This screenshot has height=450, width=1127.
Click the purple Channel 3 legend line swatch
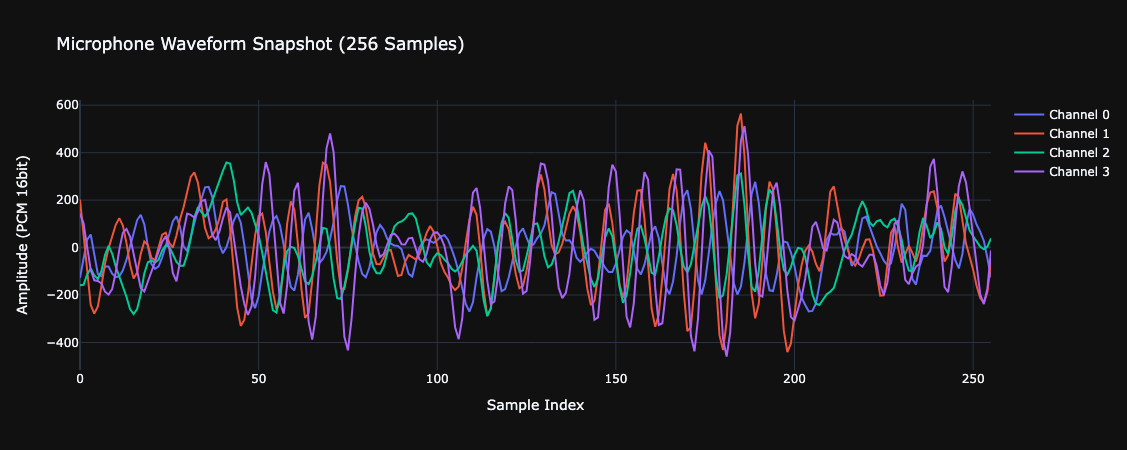pos(1029,171)
